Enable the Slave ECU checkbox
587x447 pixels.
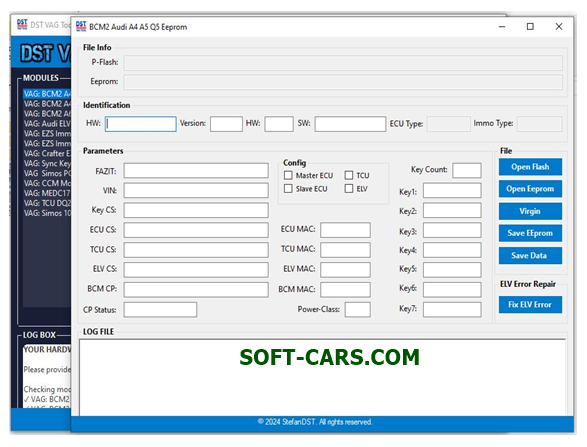pyautogui.click(x=288, y=189)
